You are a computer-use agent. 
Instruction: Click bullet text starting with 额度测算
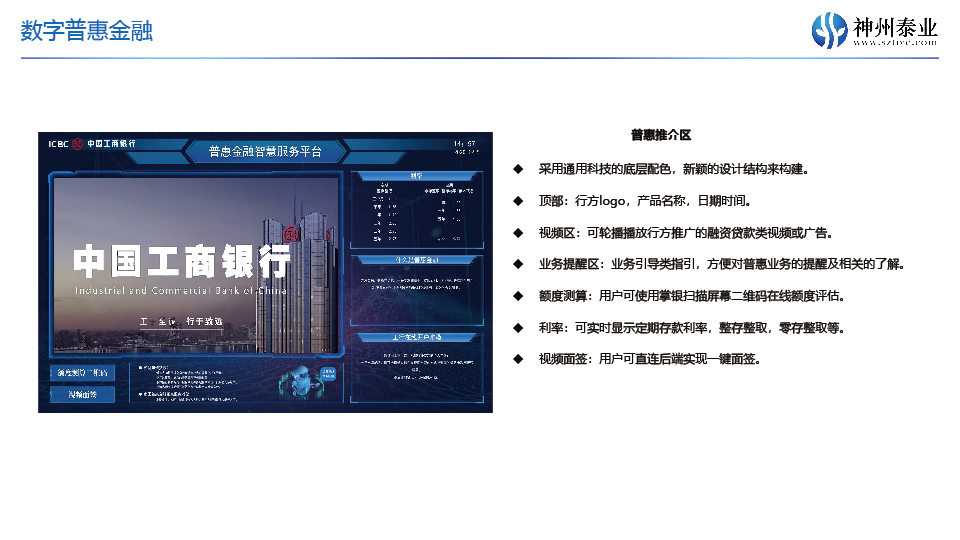tap(692, 296)
